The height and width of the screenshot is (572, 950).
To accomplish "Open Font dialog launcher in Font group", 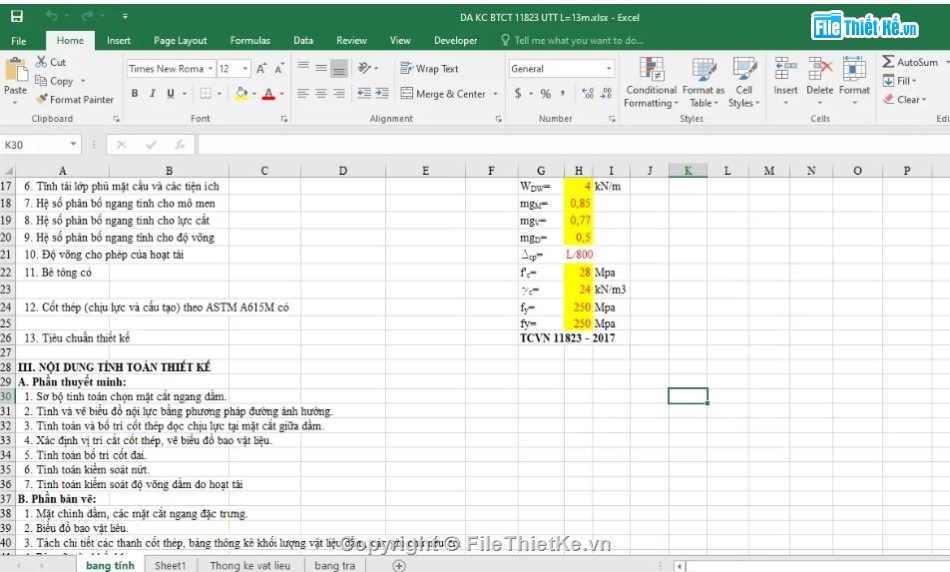I will (284, 119).
